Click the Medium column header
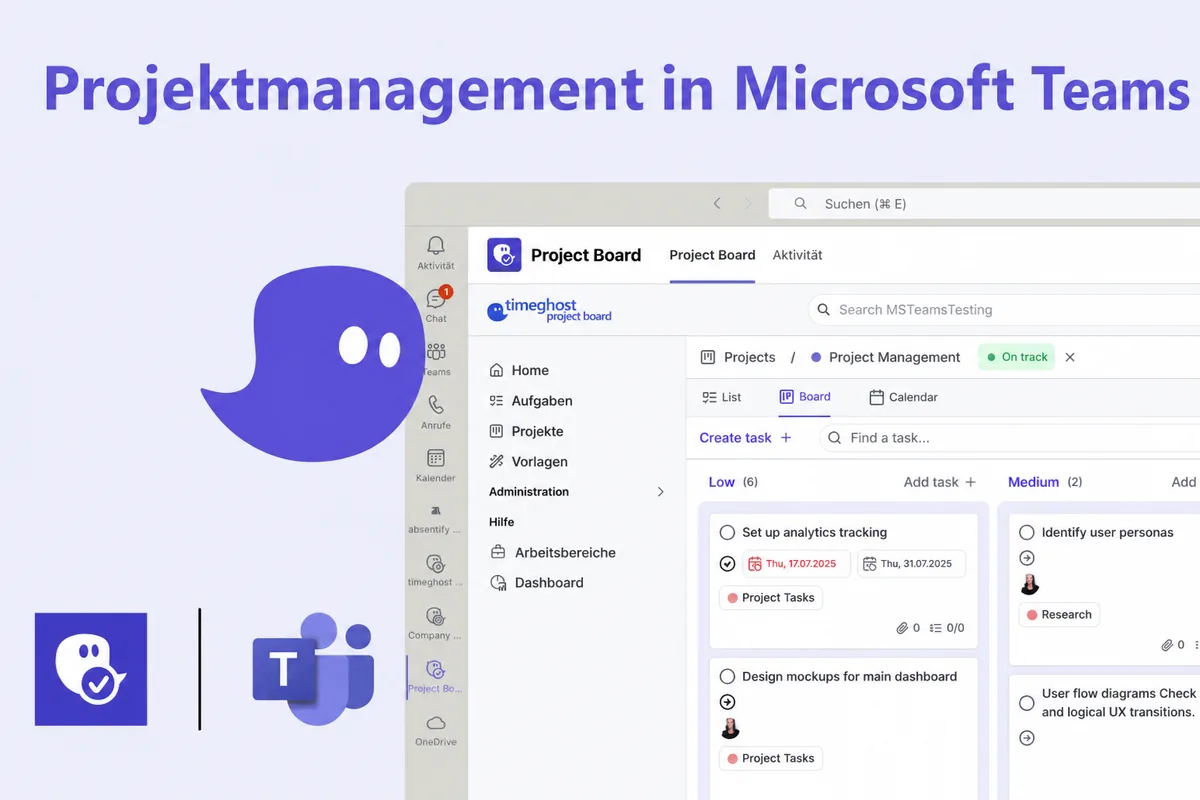Image resolution: width=1200 pixels, height=800 pixels. tap(1033, 482)
